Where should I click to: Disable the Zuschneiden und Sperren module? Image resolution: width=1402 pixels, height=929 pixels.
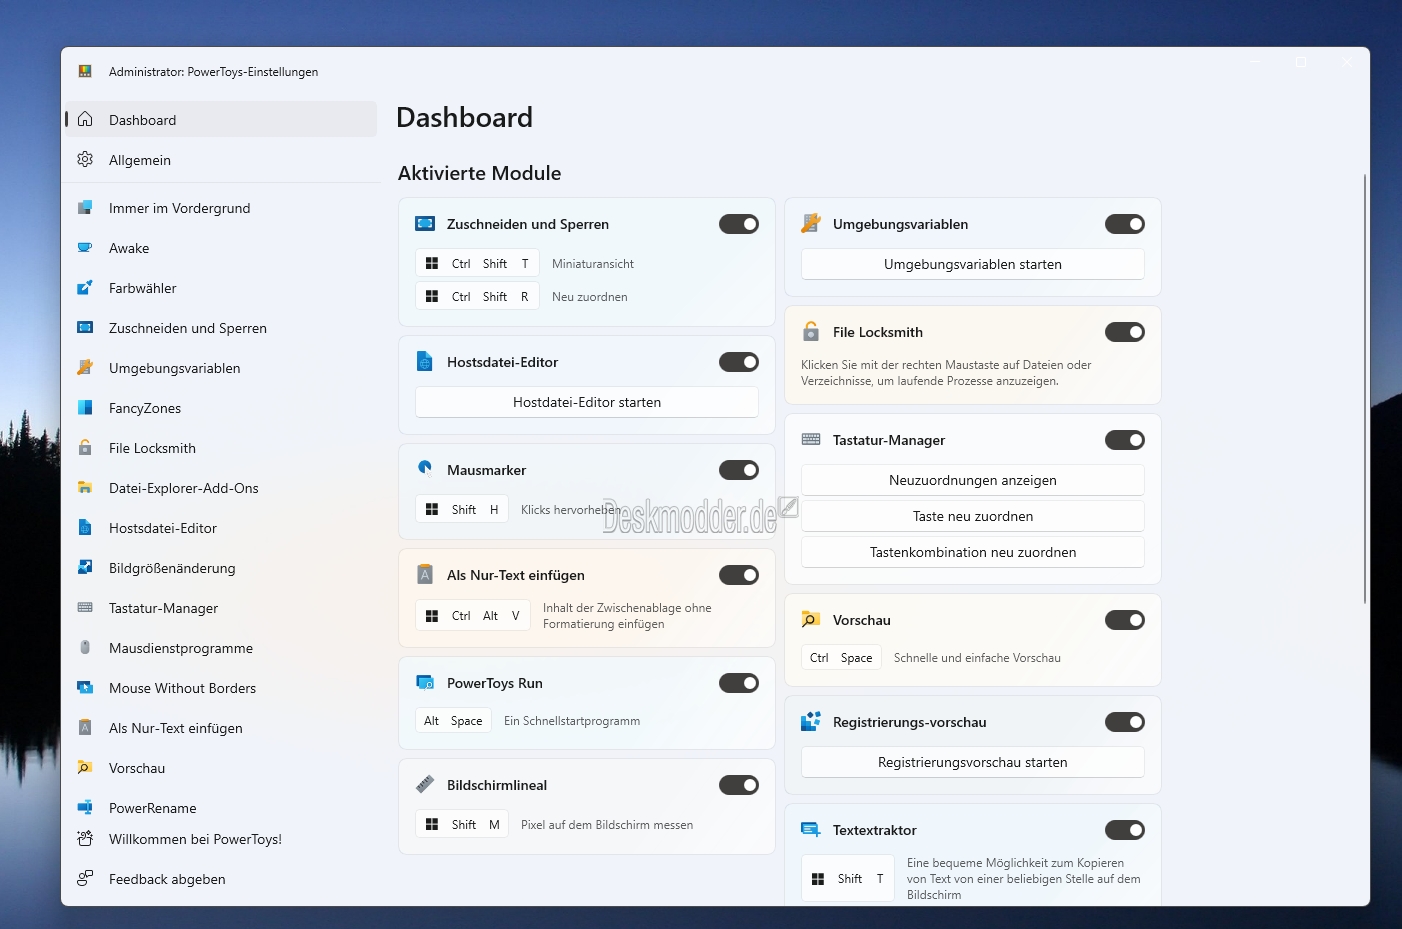pos(738,224)
